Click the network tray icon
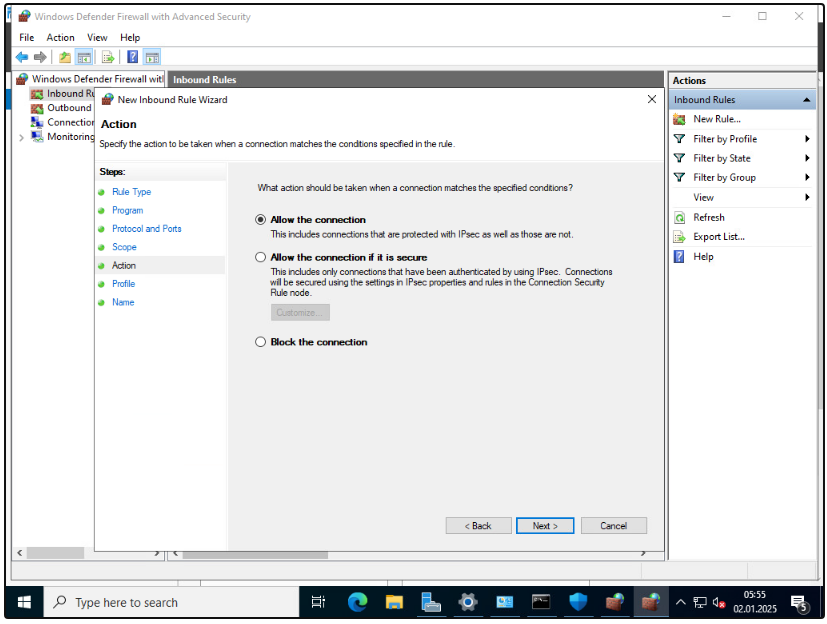The height and width of the screenshot is (624, 827). (700, 602)
